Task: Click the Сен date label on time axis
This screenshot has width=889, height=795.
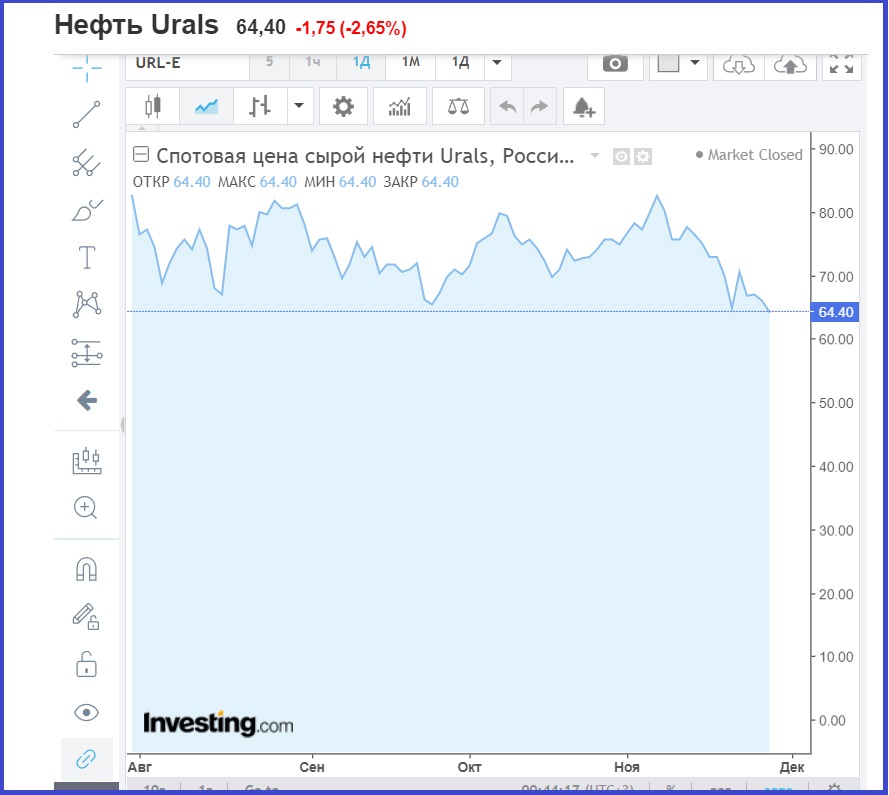Action: point(312,767)
